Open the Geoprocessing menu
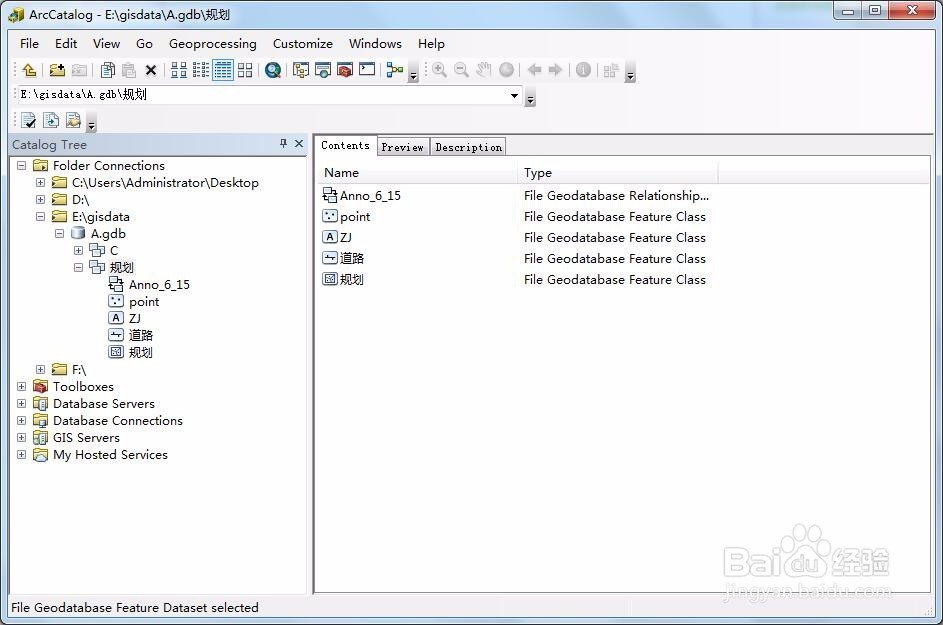The height and width of the screenshot is (625, 943). pyautogui.click(x=212, y=43)
